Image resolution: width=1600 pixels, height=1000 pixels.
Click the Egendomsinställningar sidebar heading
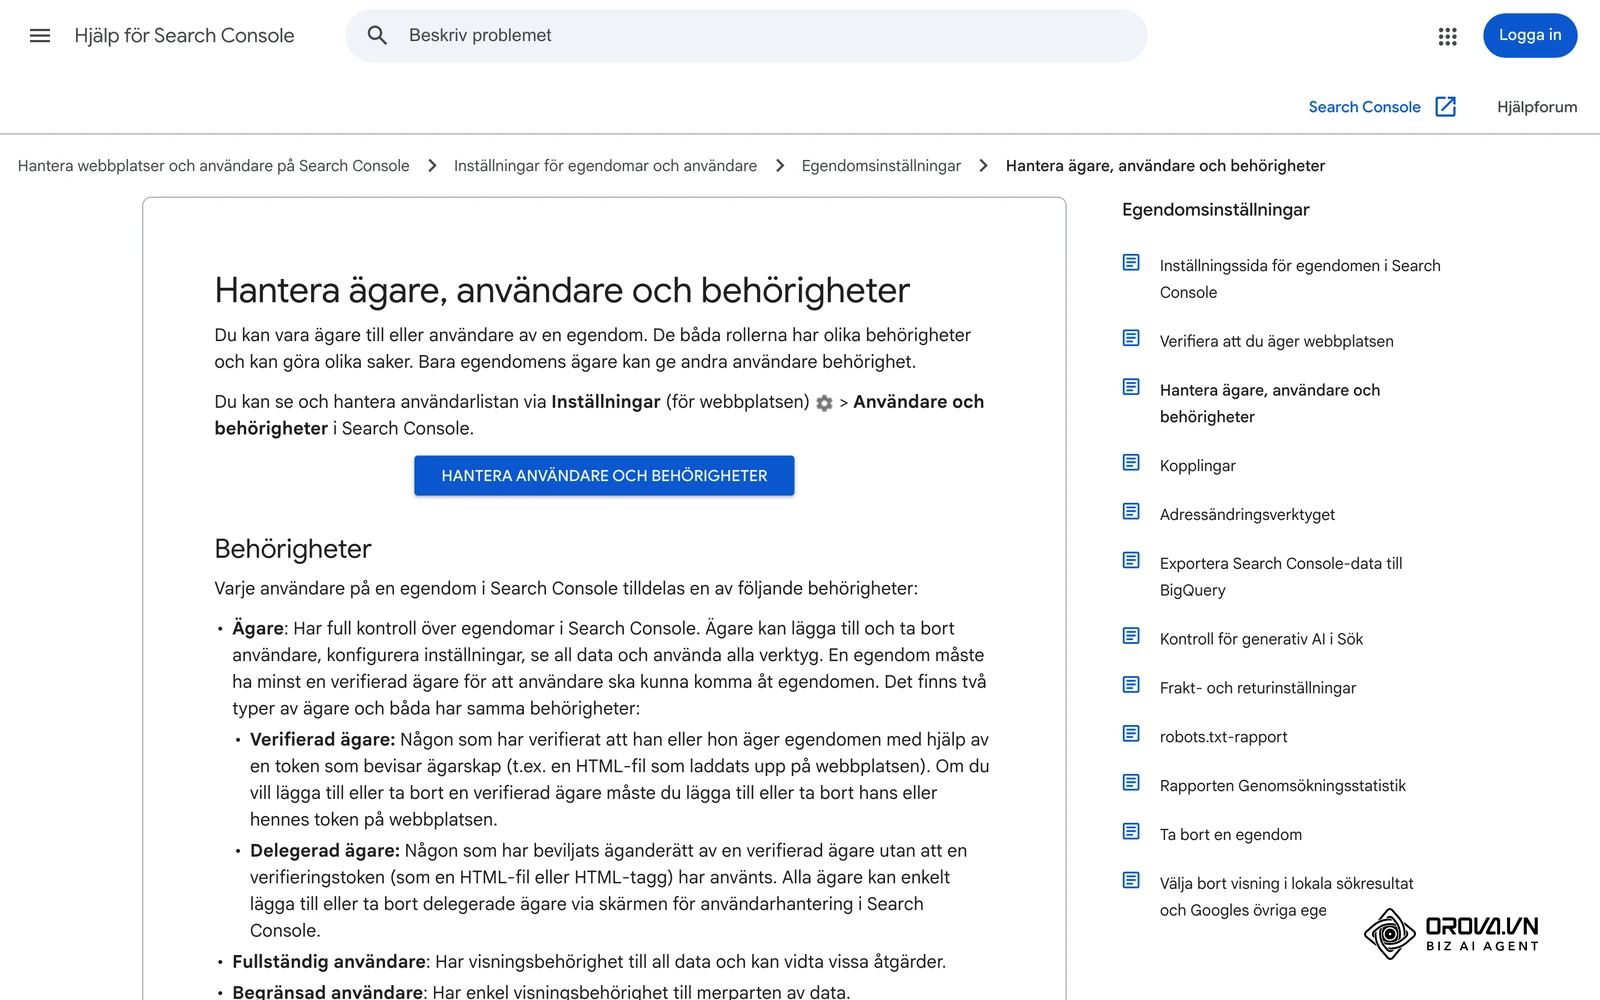click(x=1215, y=210)
